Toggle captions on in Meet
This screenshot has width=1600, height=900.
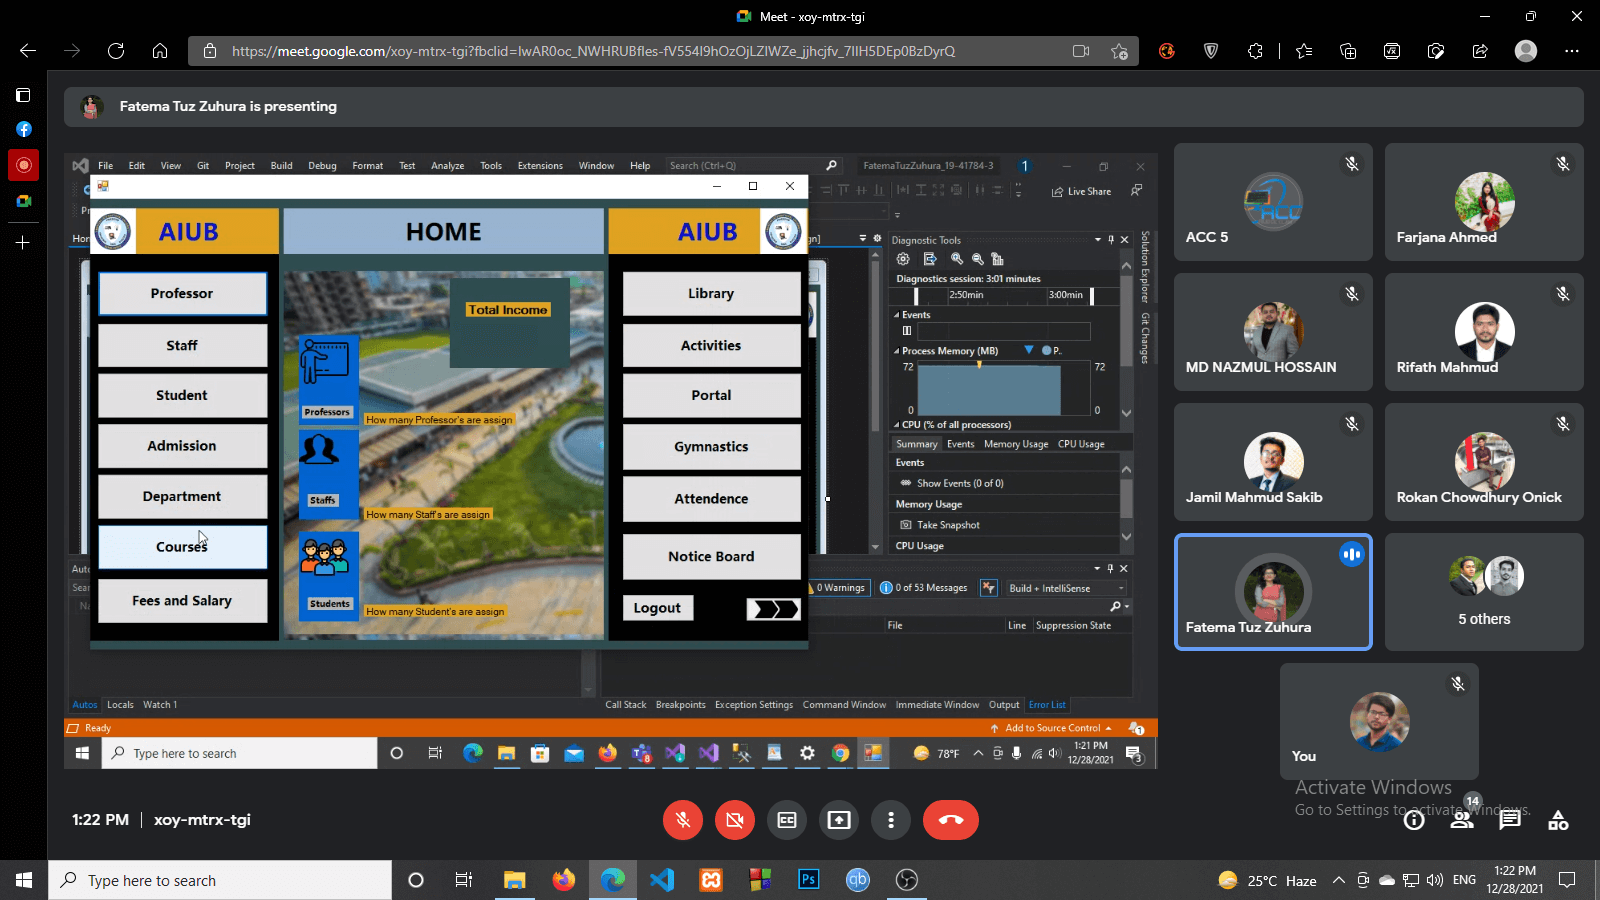coord(787,820)
